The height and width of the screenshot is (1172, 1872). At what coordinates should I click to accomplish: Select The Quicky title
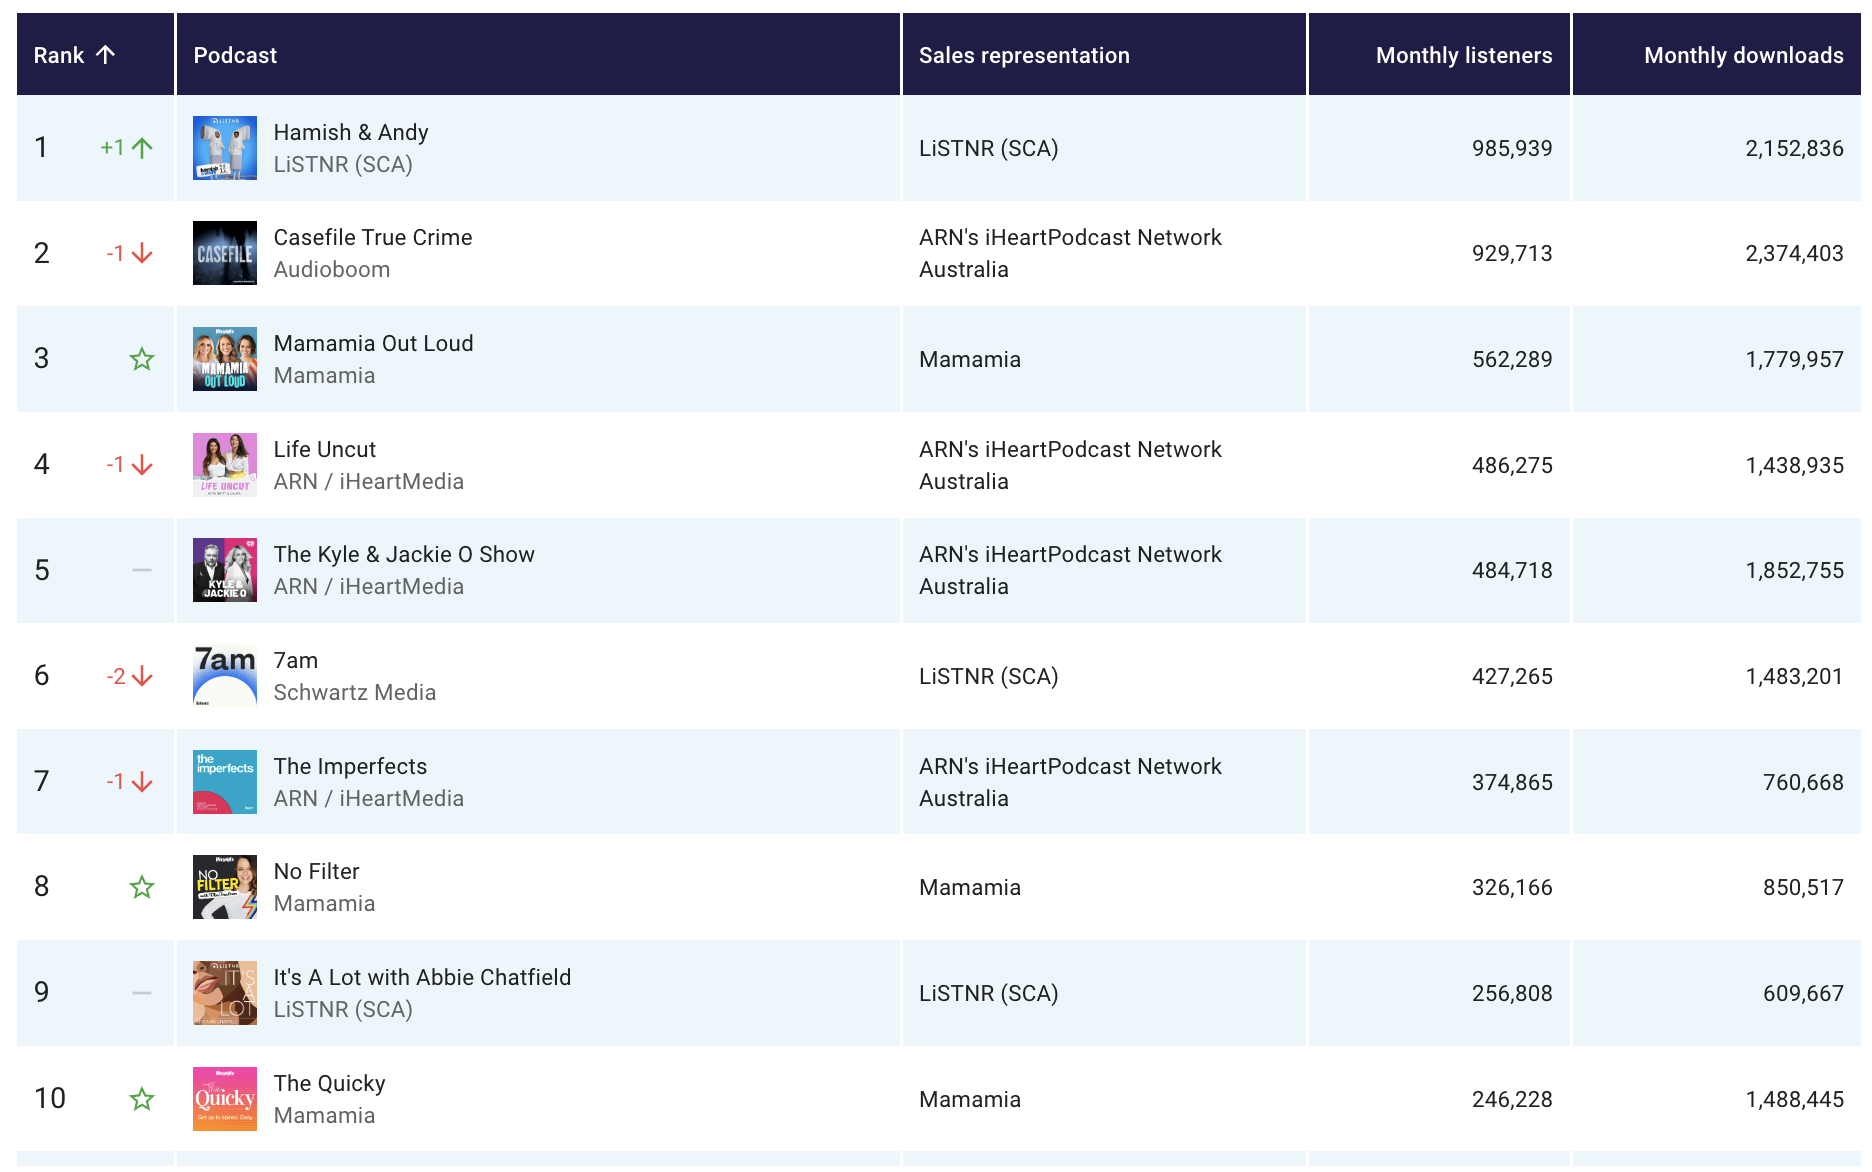pos(329,1083)
